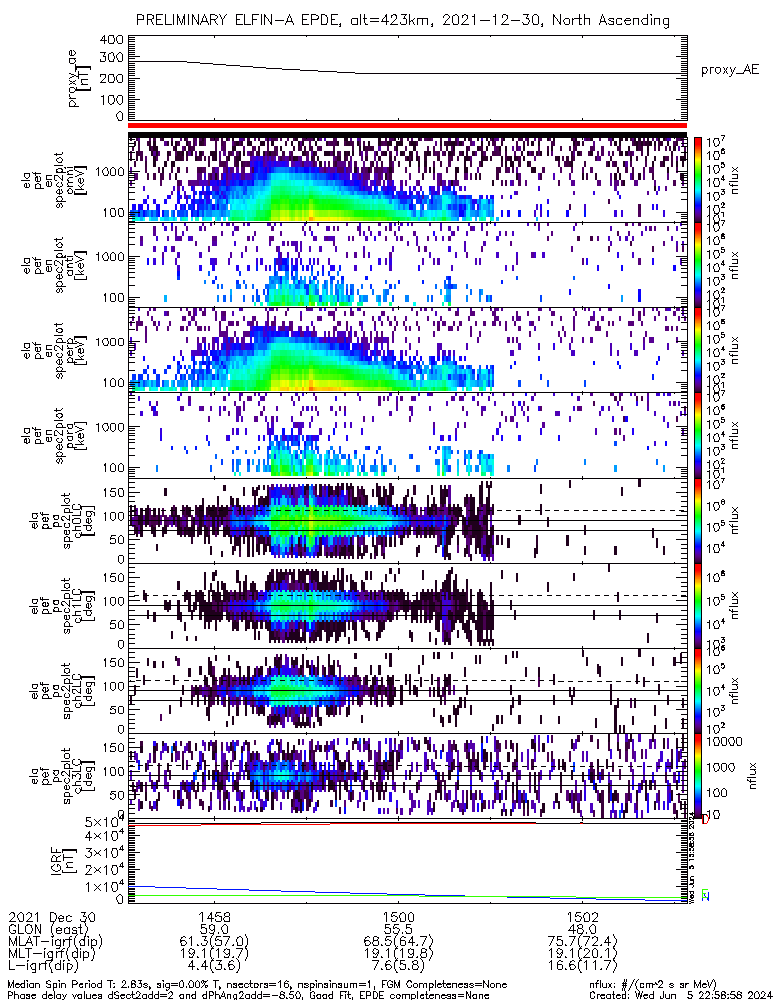Click the '2021 Dec 30' date label
This screenshot has height=1000, width=775.
pos(52,917)
